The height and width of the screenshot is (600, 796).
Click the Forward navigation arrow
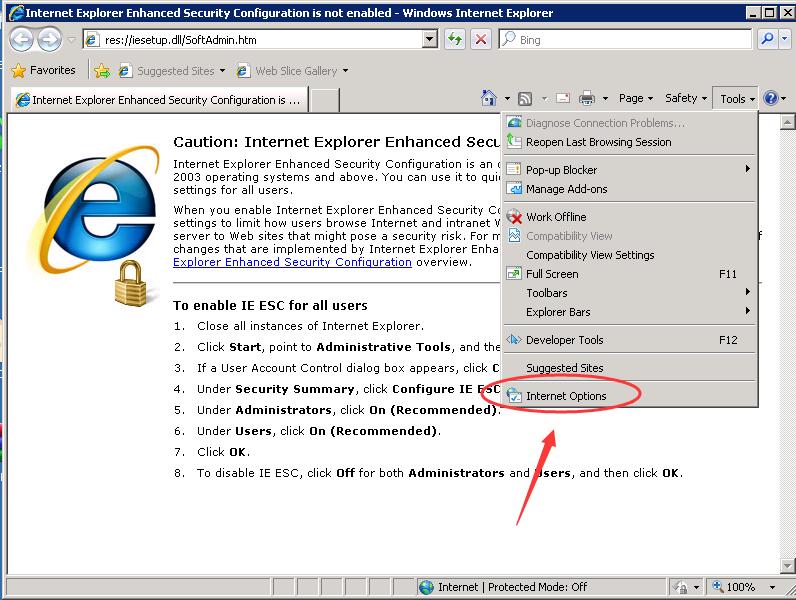click(x=50, y=40)
